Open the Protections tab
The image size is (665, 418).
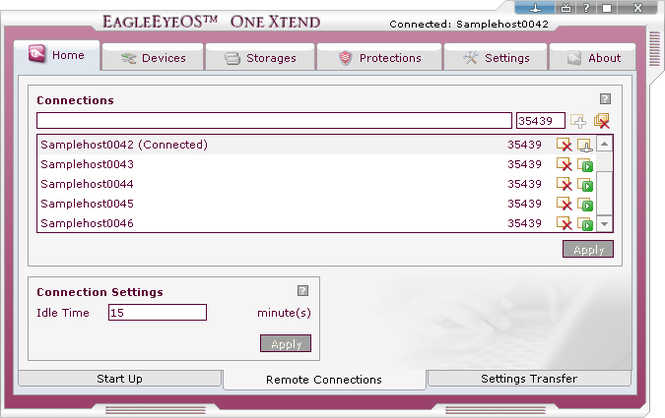tap(380, 58)
